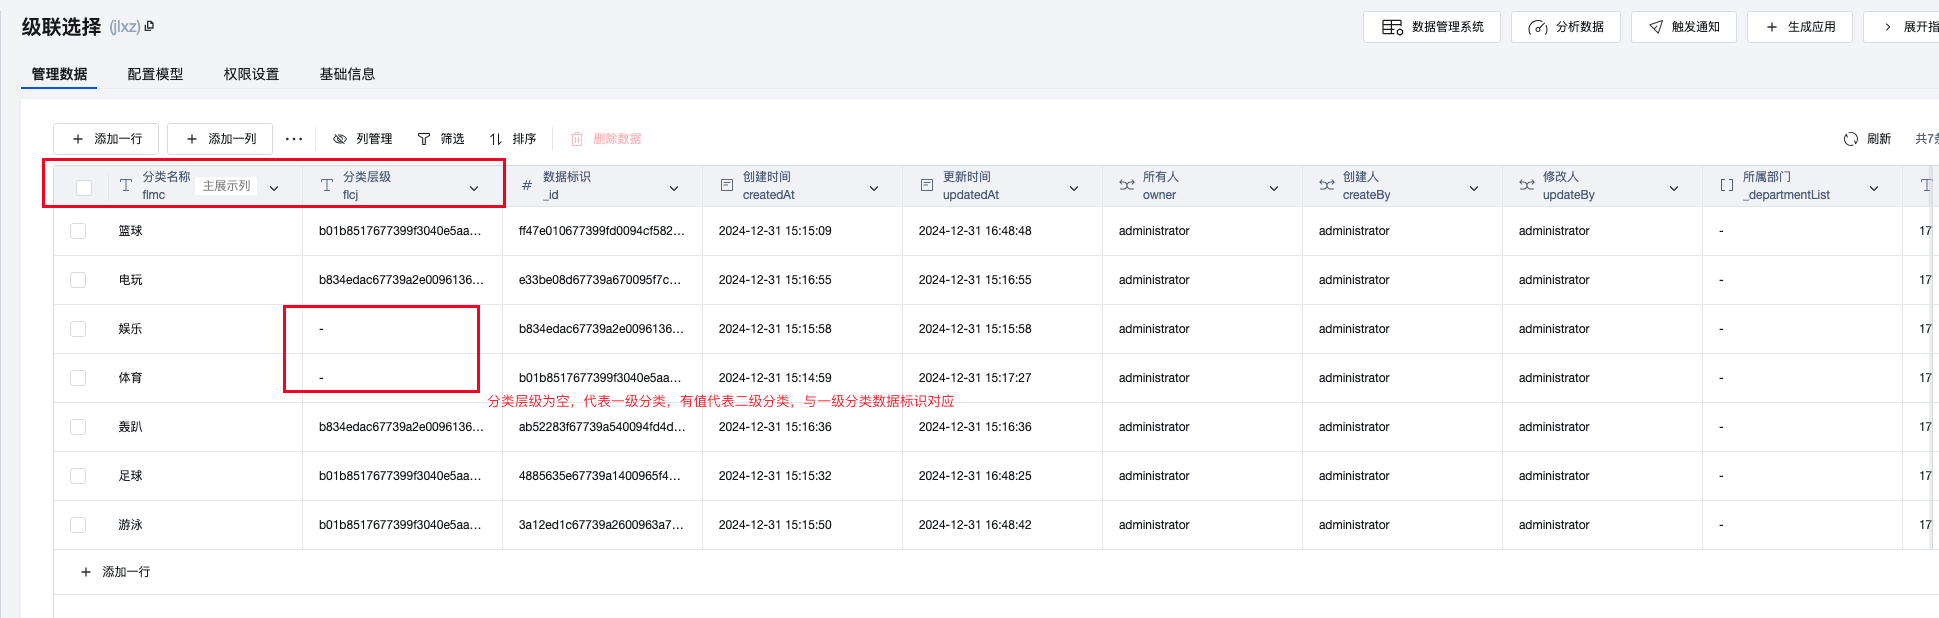Viewport: 1939px width, 618px height.
Task: Open 列管理 column management with eye icon
Action: click(x=362, y=139)
